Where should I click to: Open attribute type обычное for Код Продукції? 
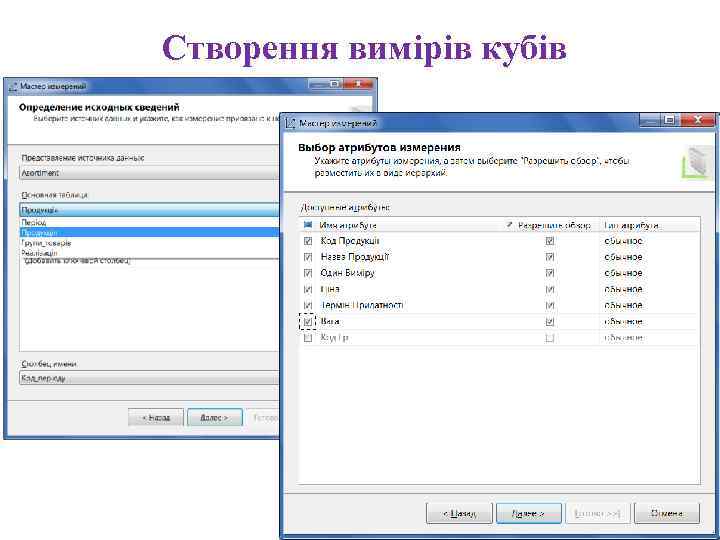[x=624, y=241]
